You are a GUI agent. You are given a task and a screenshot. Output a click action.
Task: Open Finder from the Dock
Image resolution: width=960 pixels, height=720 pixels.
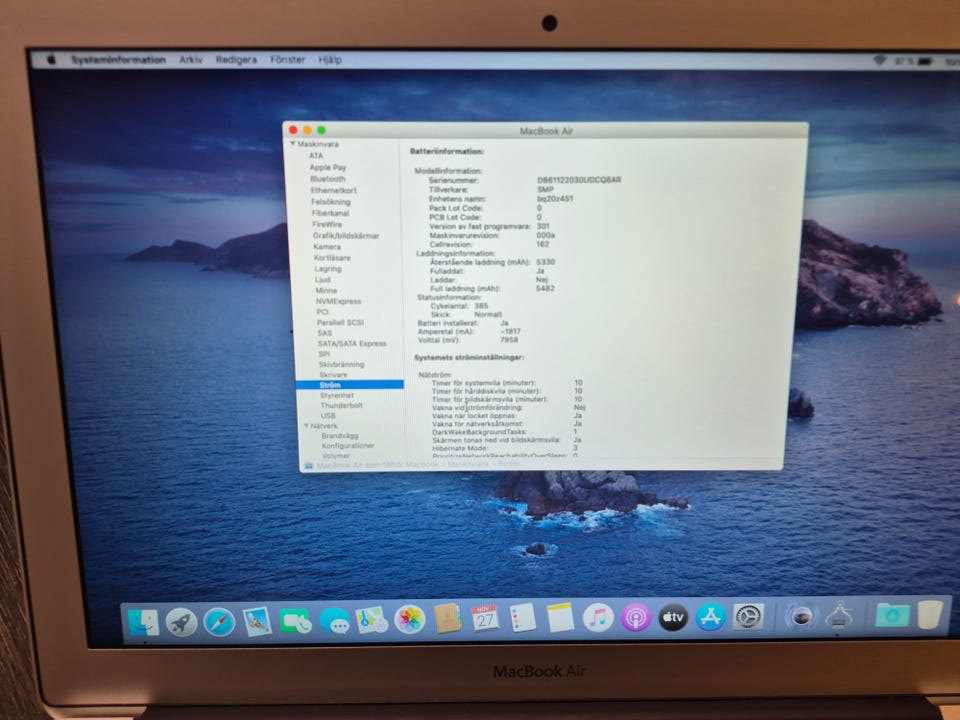coord(144,622)
